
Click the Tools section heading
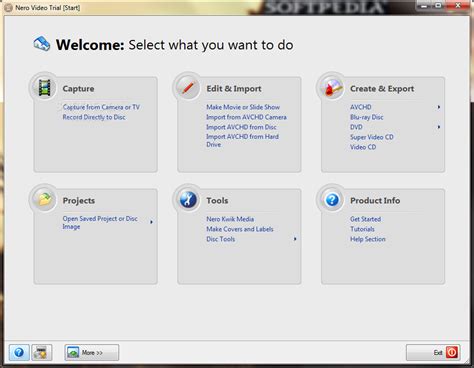coord(217,200)
